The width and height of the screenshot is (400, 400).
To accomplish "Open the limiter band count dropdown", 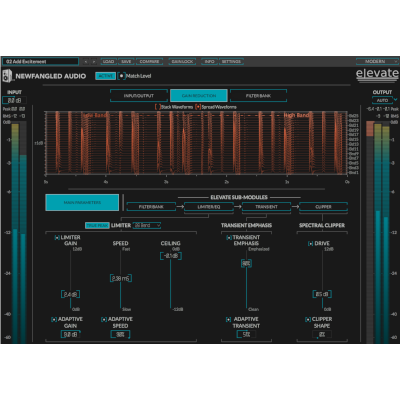I will (147, 226).
